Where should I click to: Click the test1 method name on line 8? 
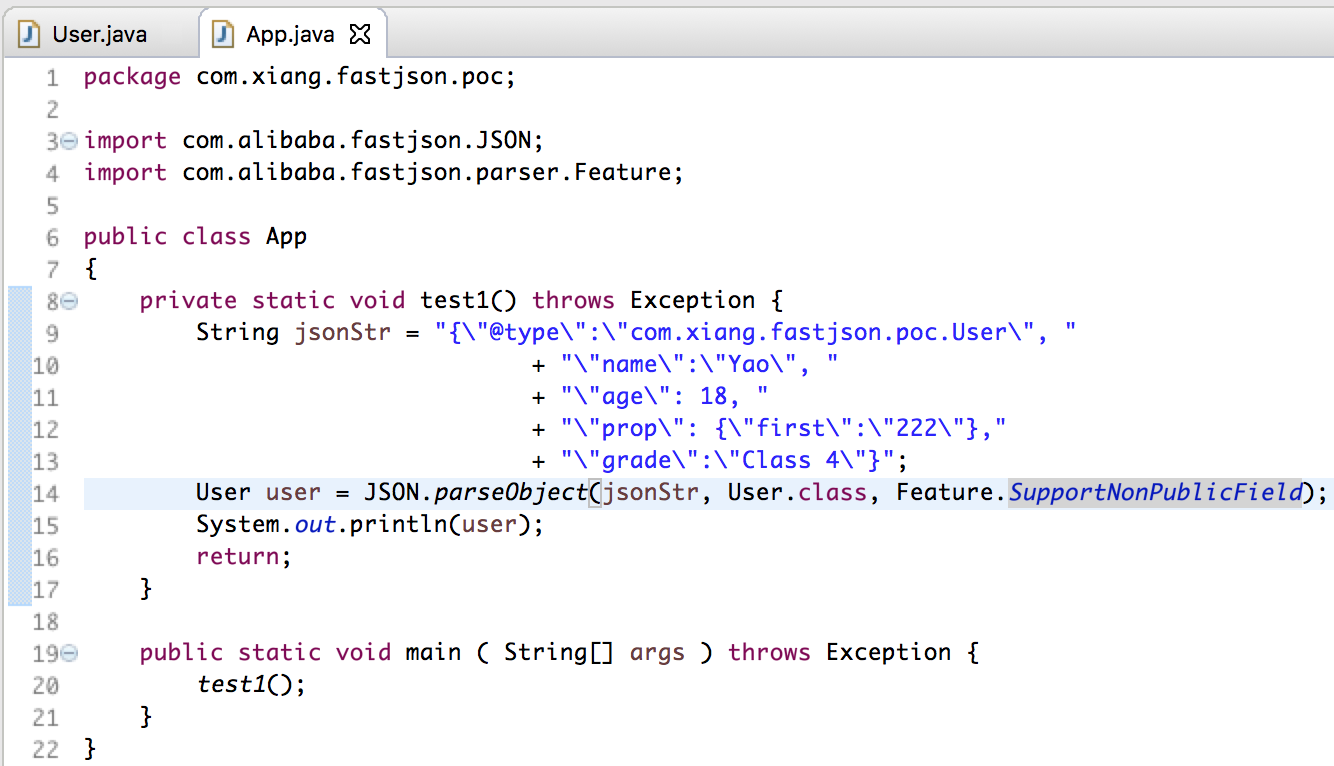454,300
